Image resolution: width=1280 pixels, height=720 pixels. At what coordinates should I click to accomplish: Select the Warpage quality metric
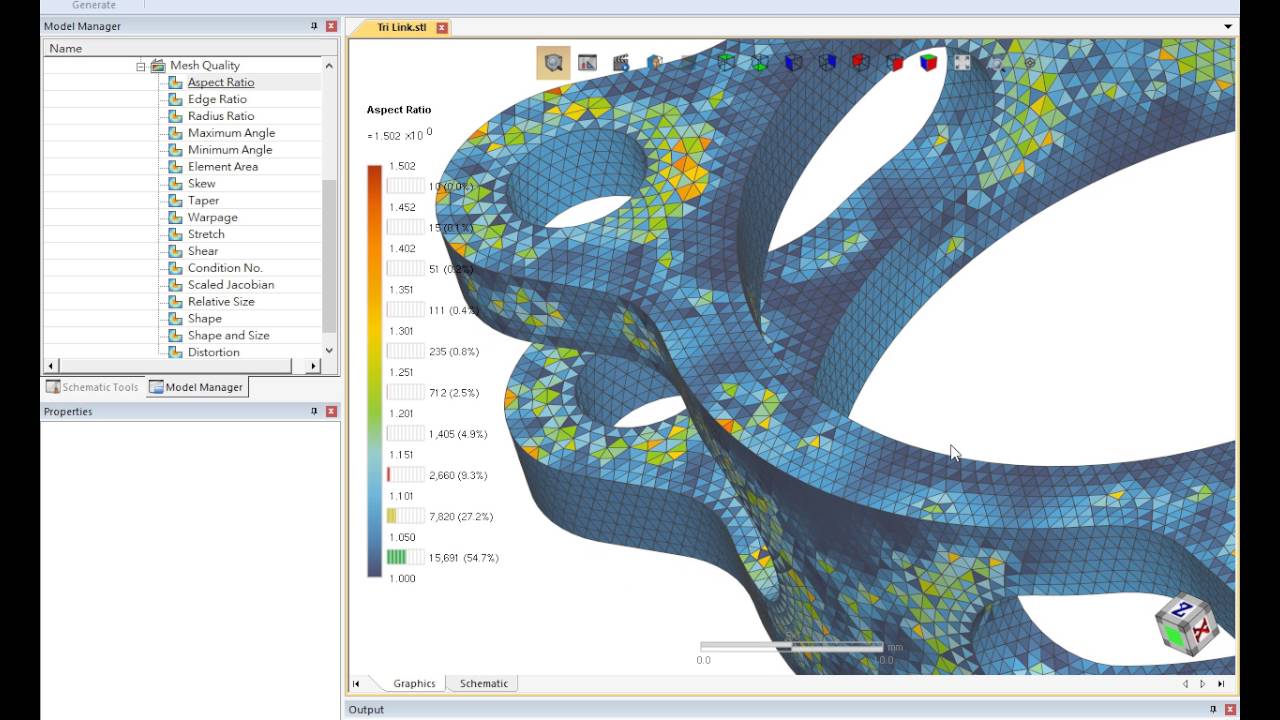[213, 217]
